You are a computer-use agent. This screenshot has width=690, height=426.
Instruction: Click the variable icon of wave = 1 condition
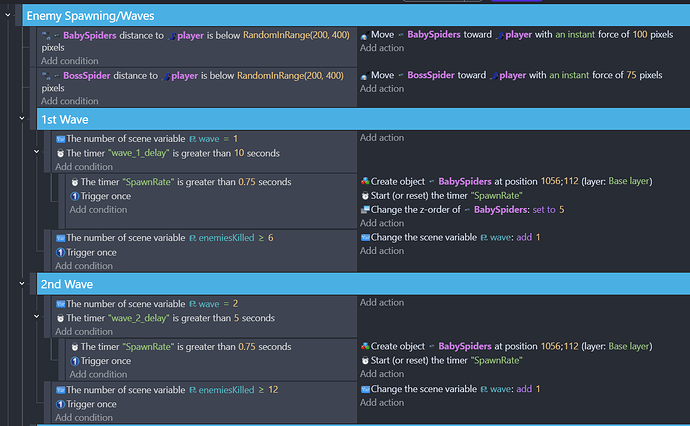[x=61, y=139]
